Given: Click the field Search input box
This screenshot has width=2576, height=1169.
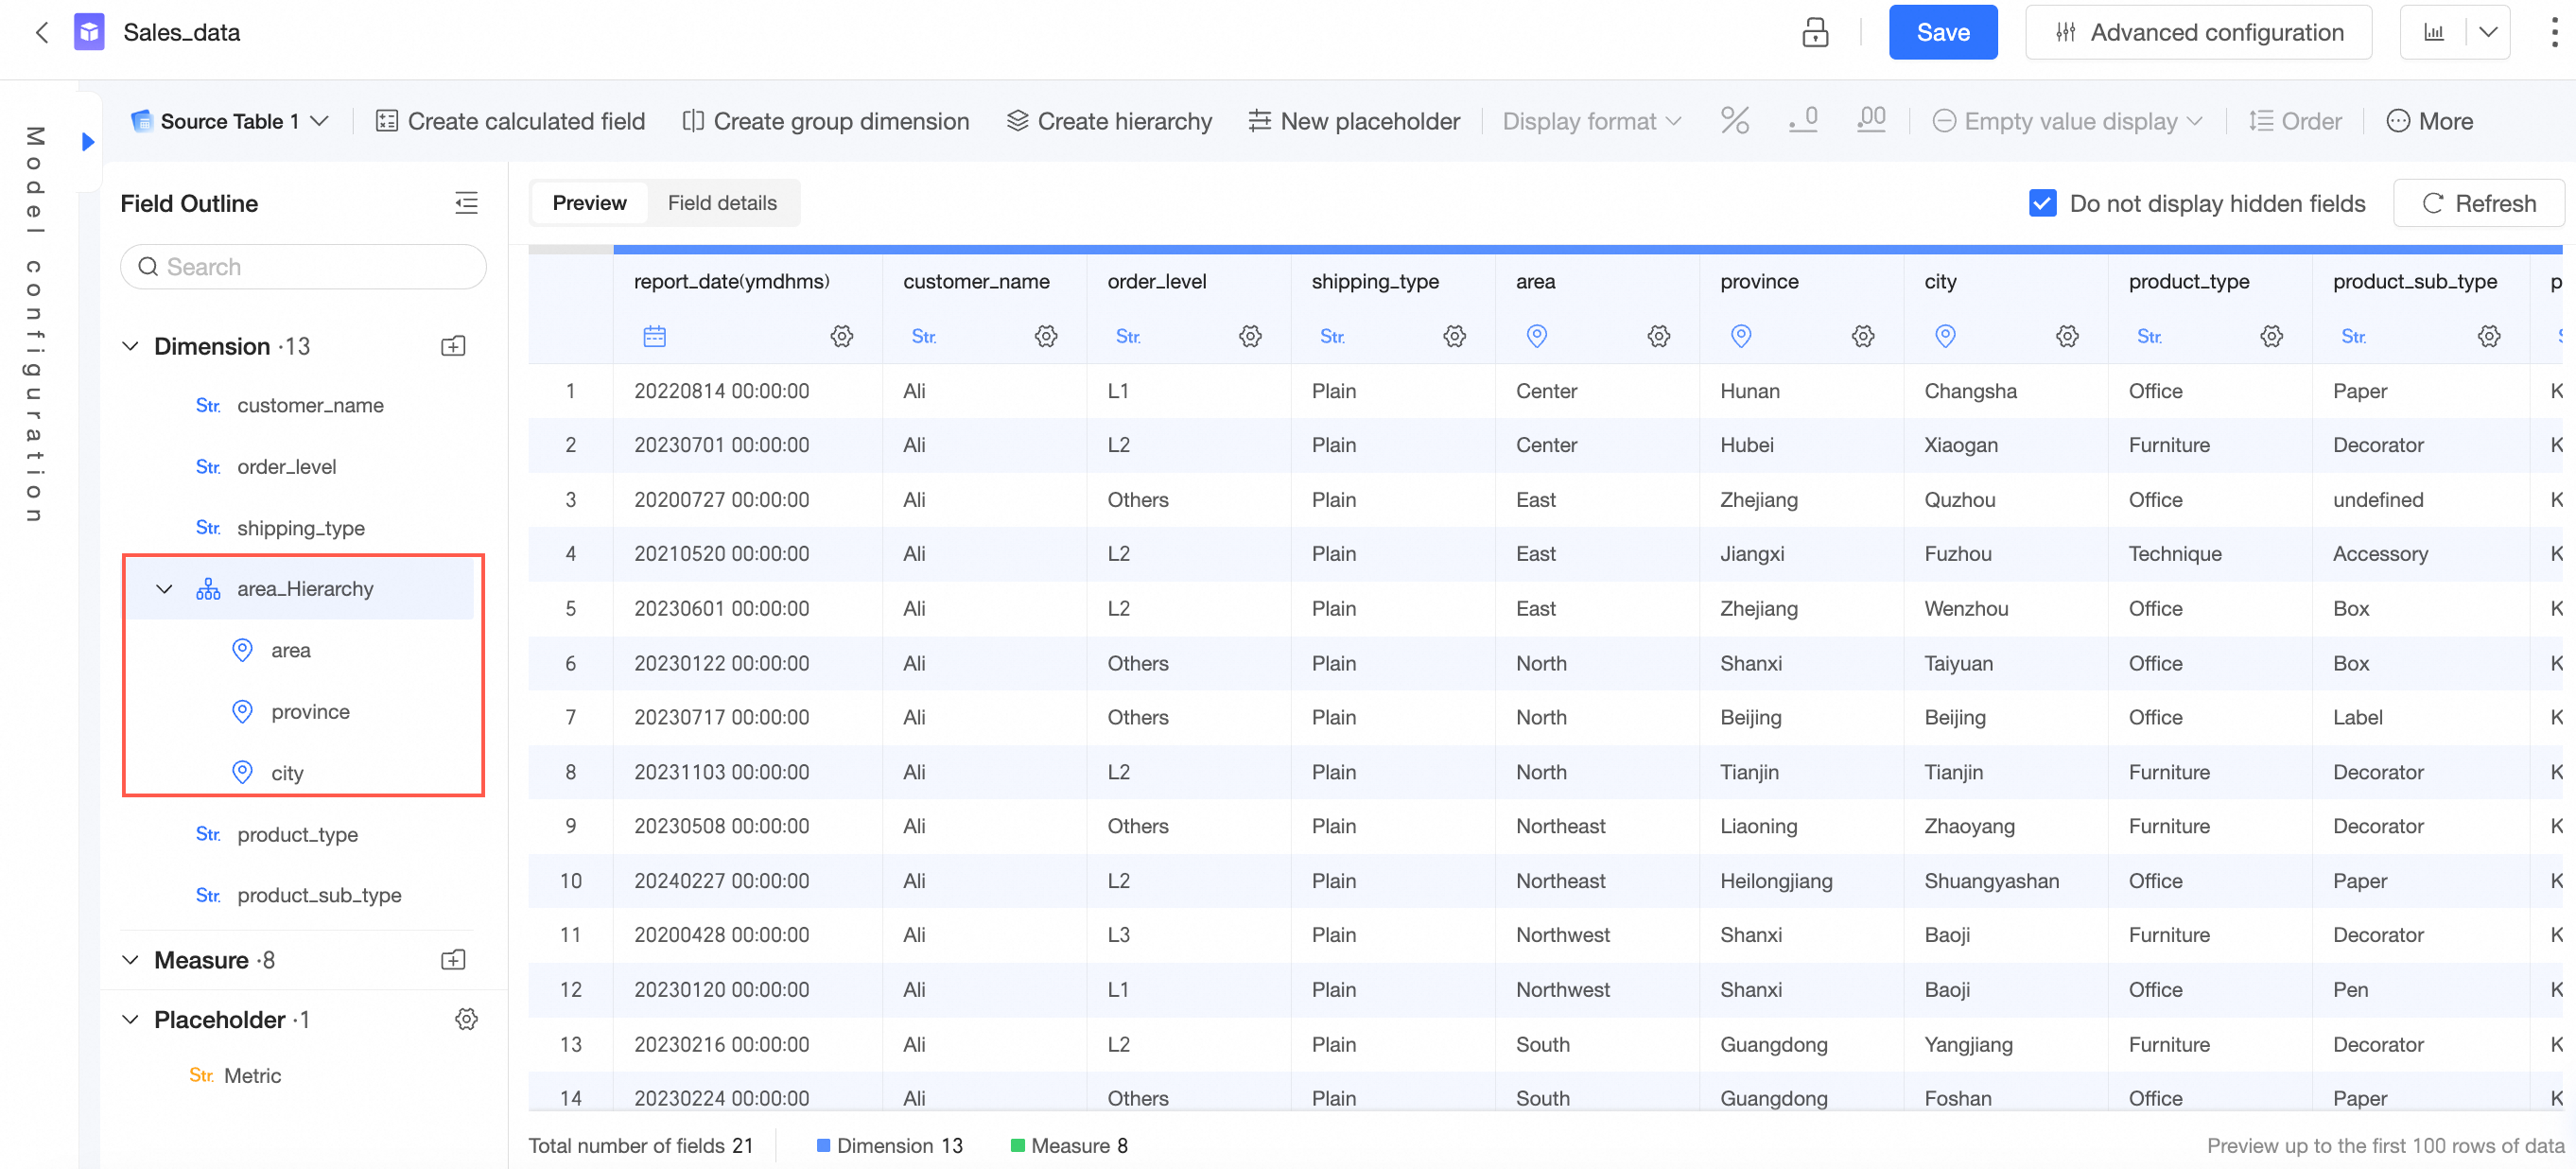Looking at the screenshot, I should coord(303,267).
